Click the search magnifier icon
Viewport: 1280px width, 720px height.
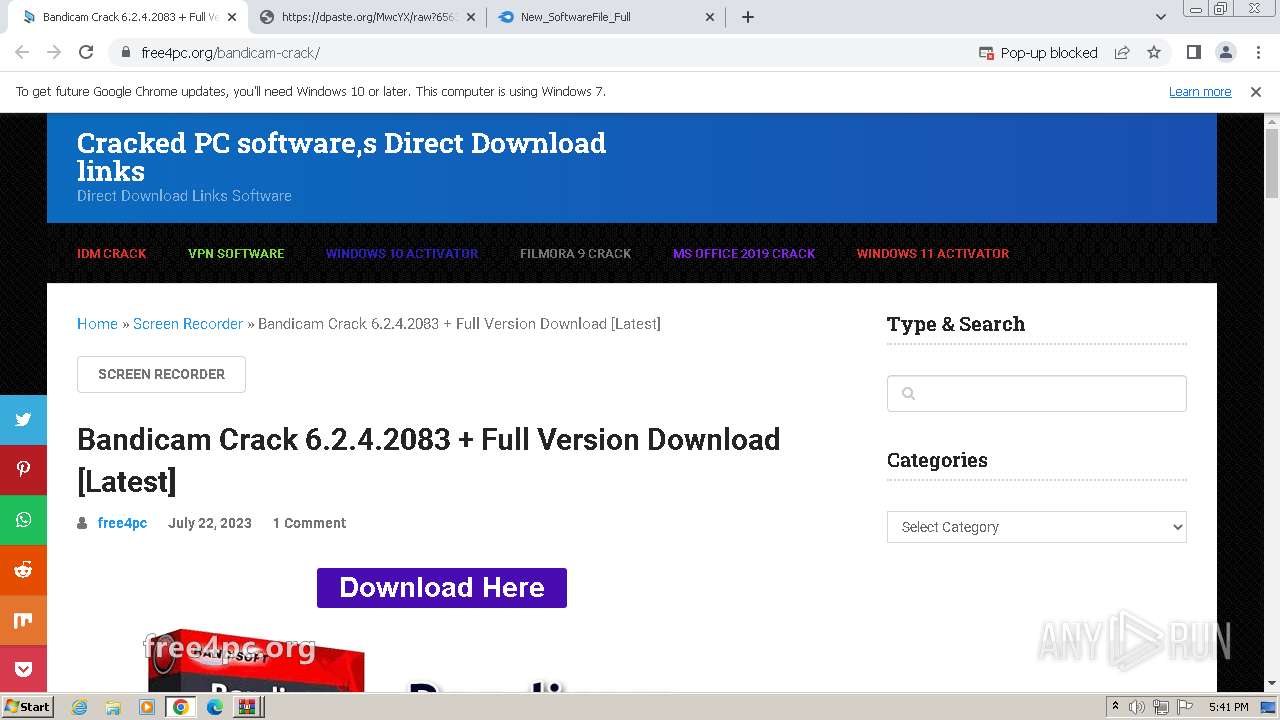(908, 394)
